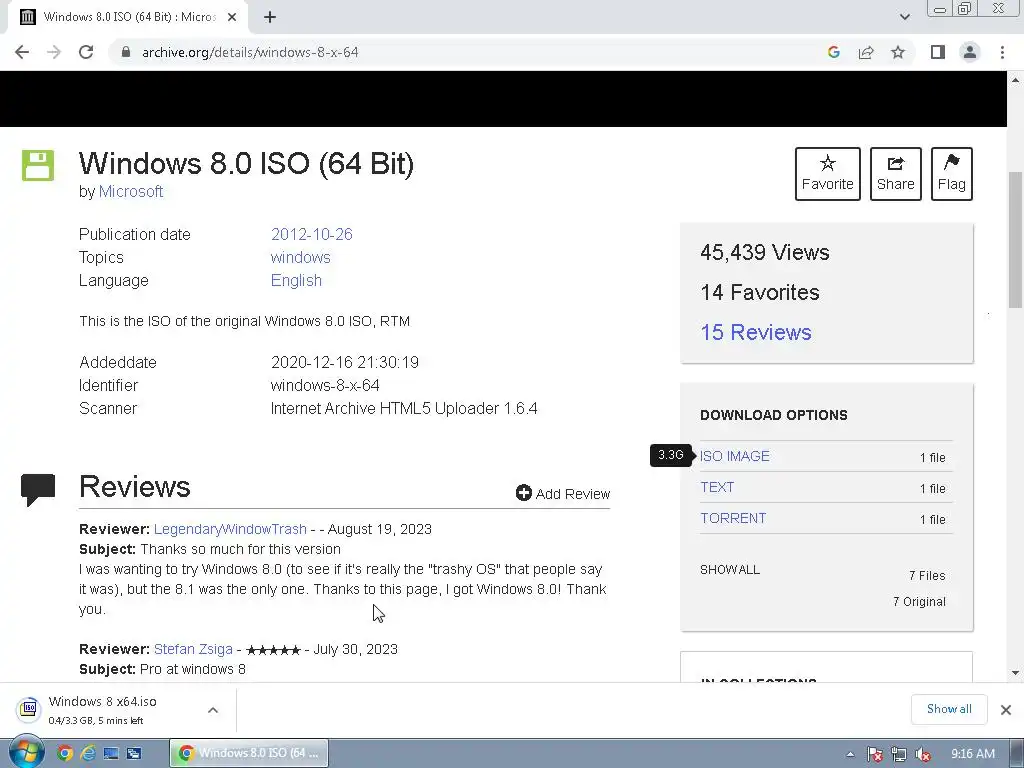Click the 9:16 AM clock
Image resolution: width=1024 pixels, height=768 pixels.
pos(972,754)
